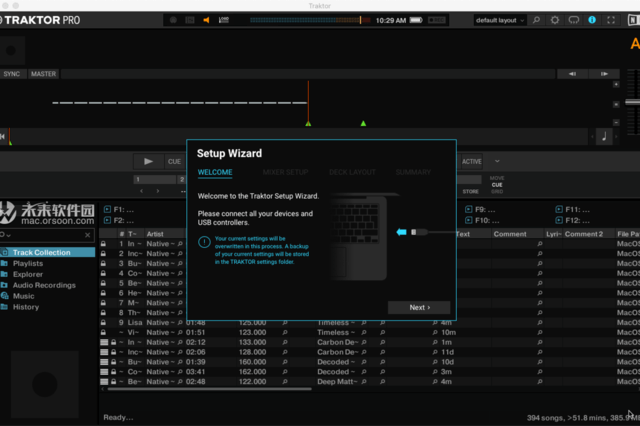The image size is (640, 426).
Task: Click hotcue slot 1
Action: [155, 179]
